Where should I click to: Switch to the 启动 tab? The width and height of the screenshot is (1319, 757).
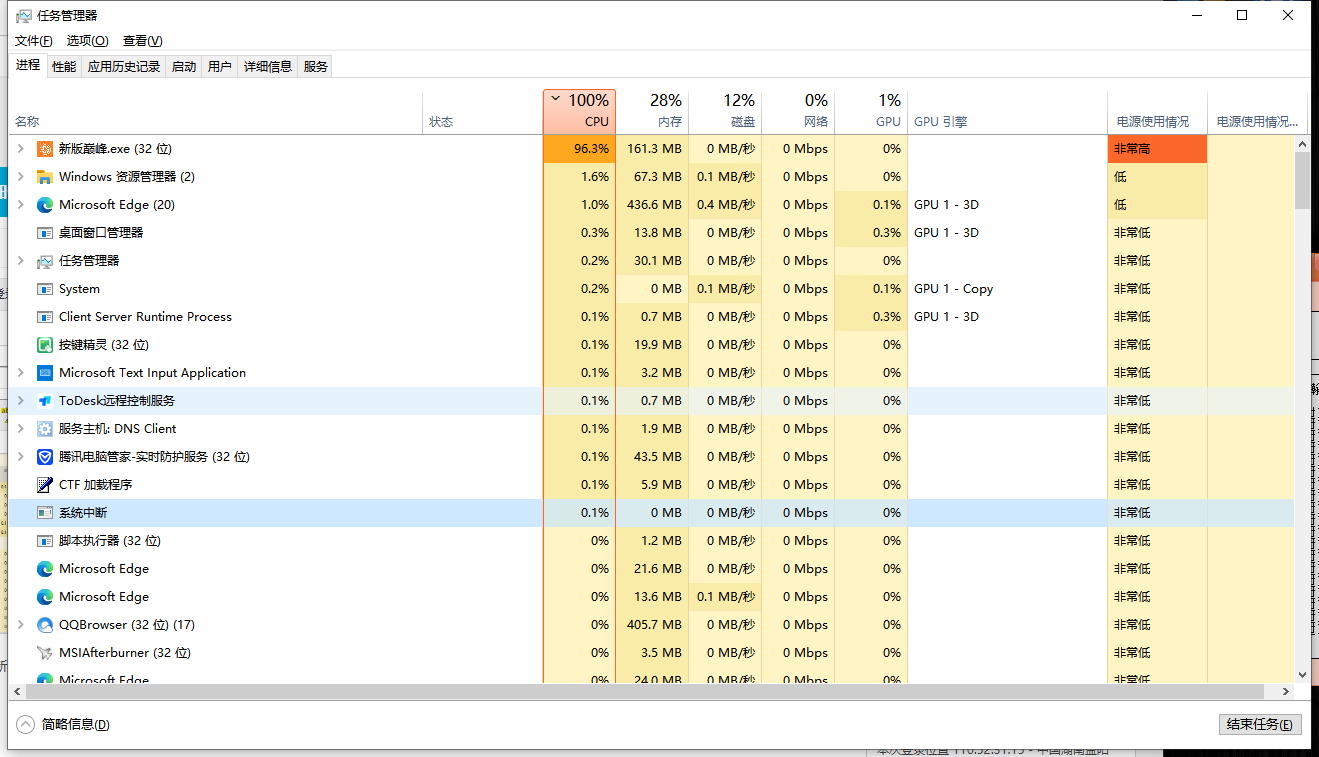coord(184,66)
